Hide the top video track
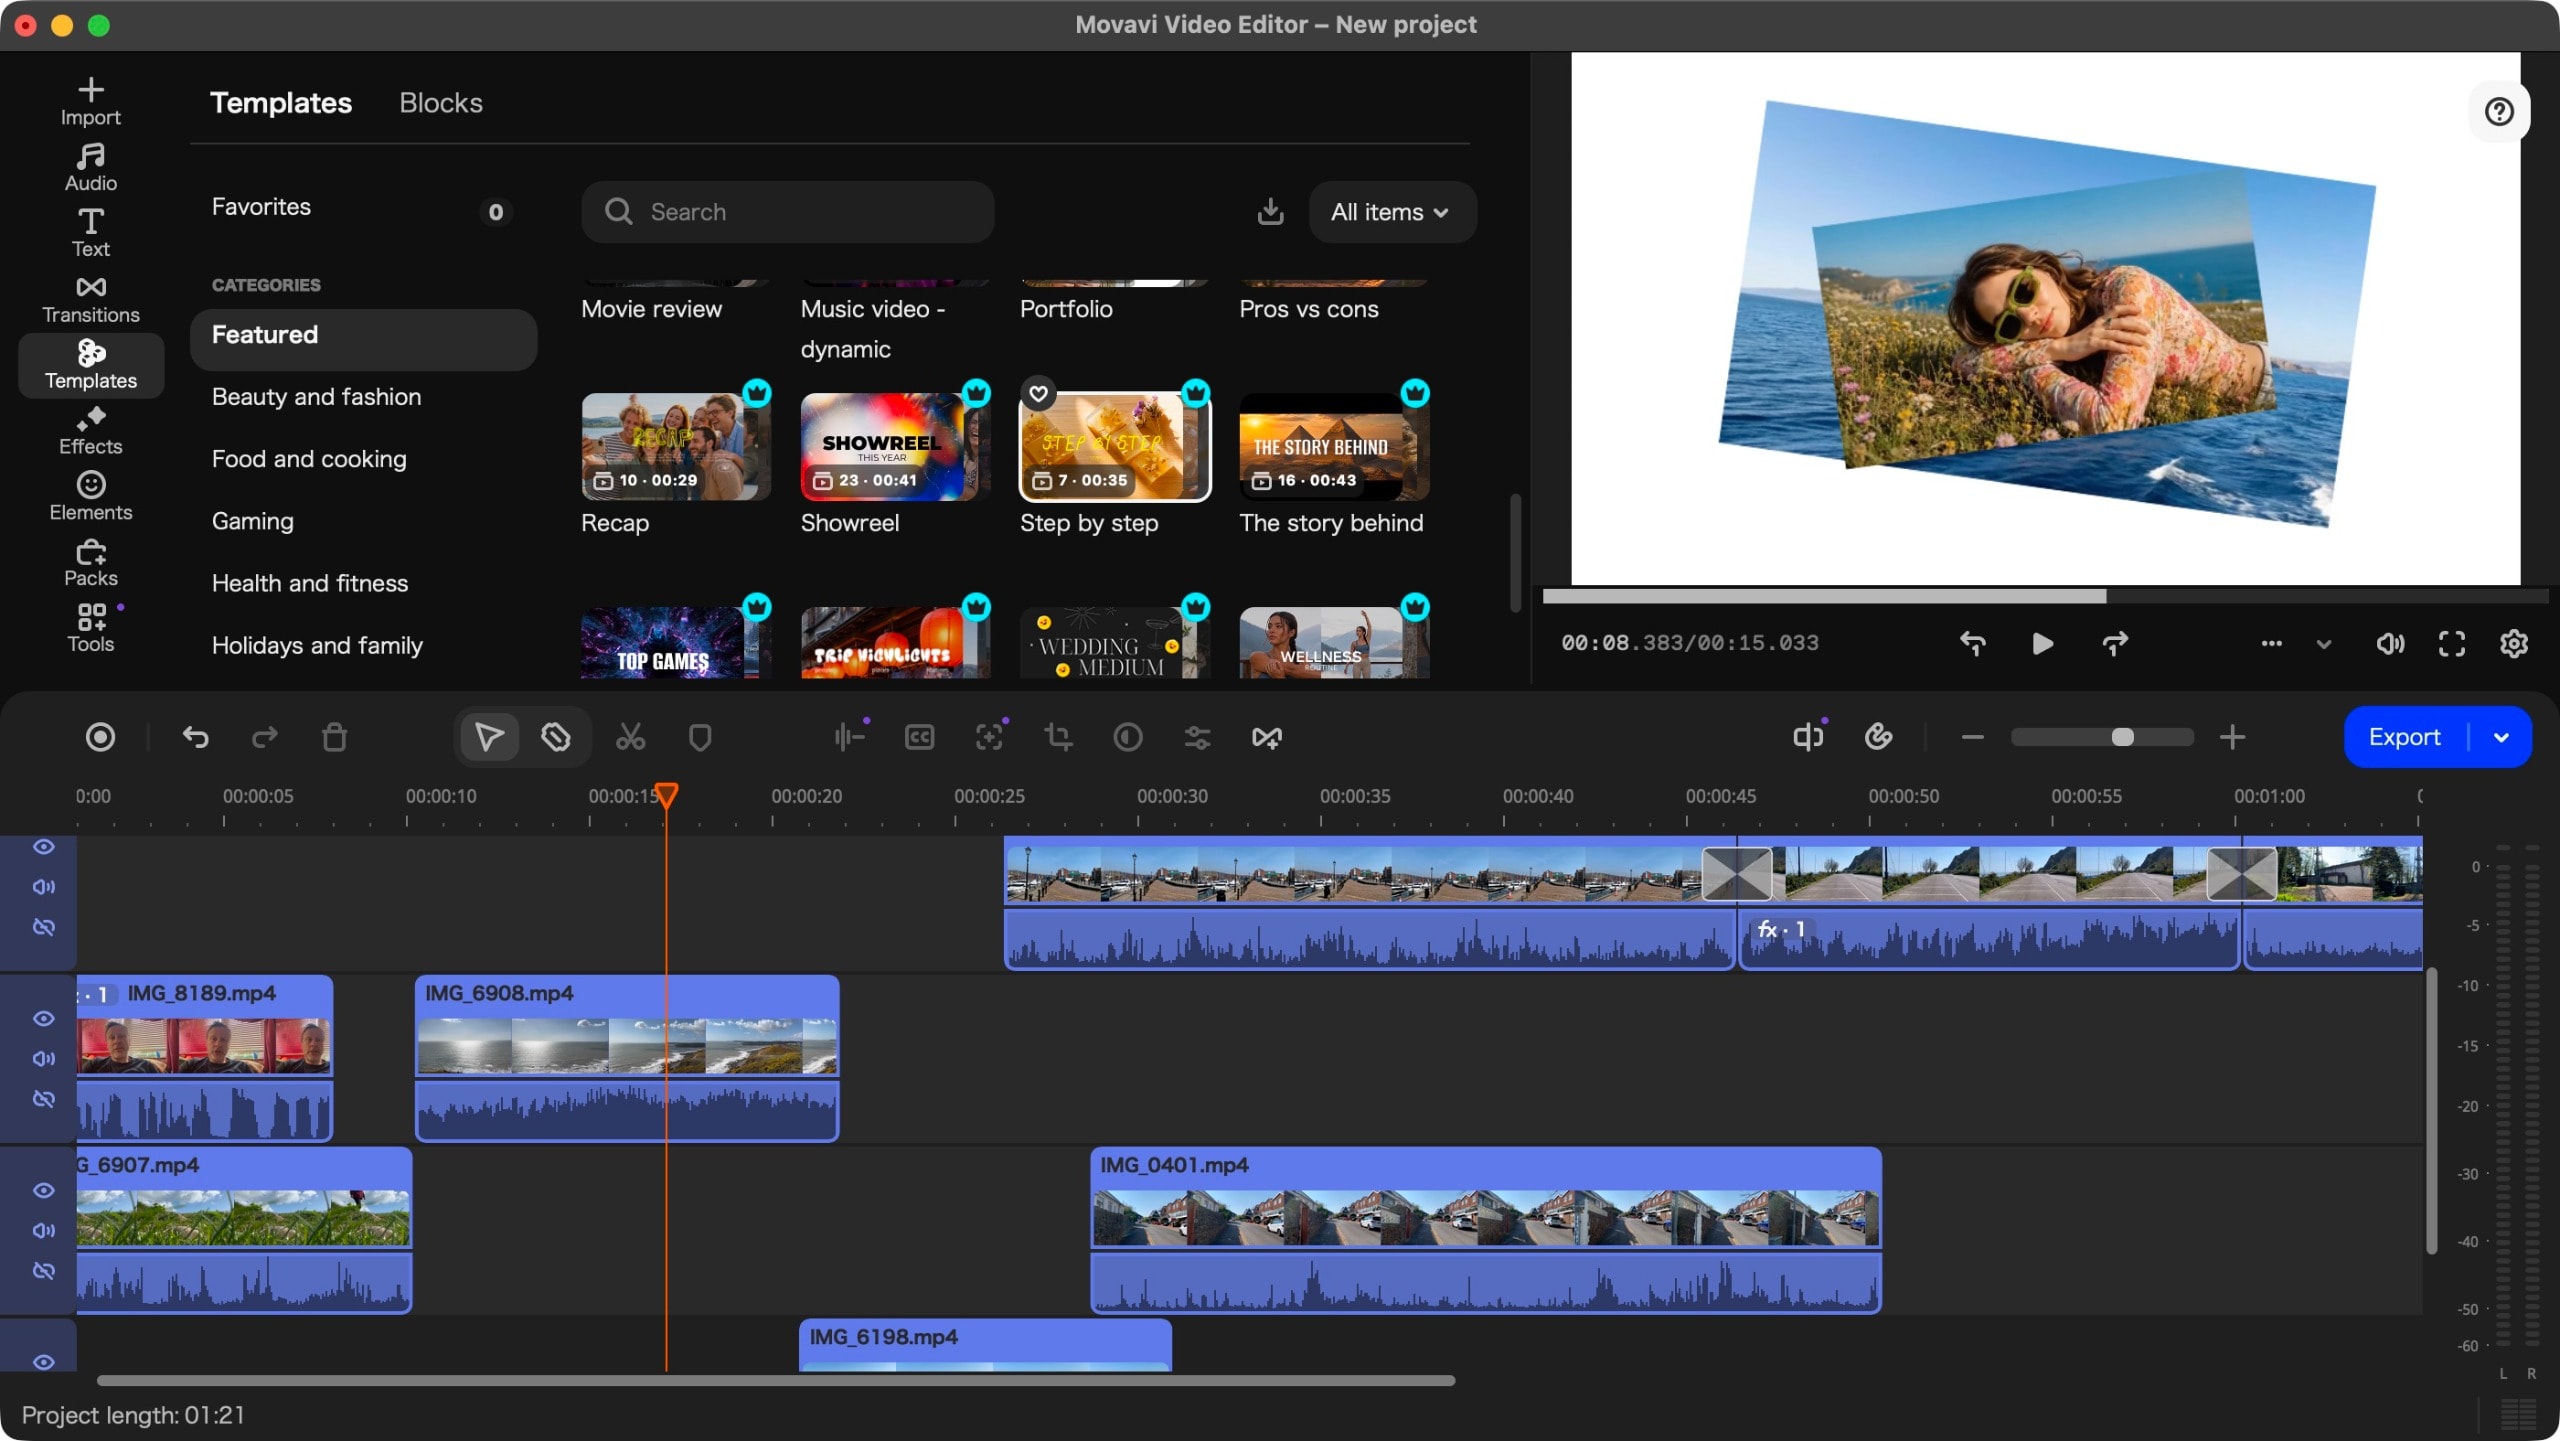The image size is (2560, 1441). (43, 847)
